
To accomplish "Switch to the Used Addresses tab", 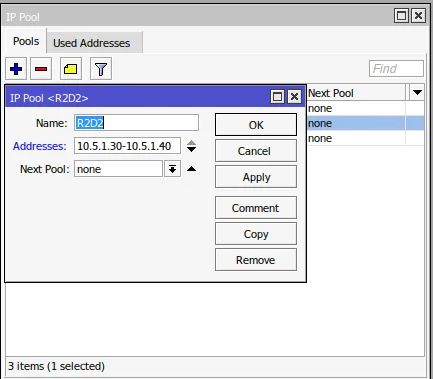I will click(92, 43).
